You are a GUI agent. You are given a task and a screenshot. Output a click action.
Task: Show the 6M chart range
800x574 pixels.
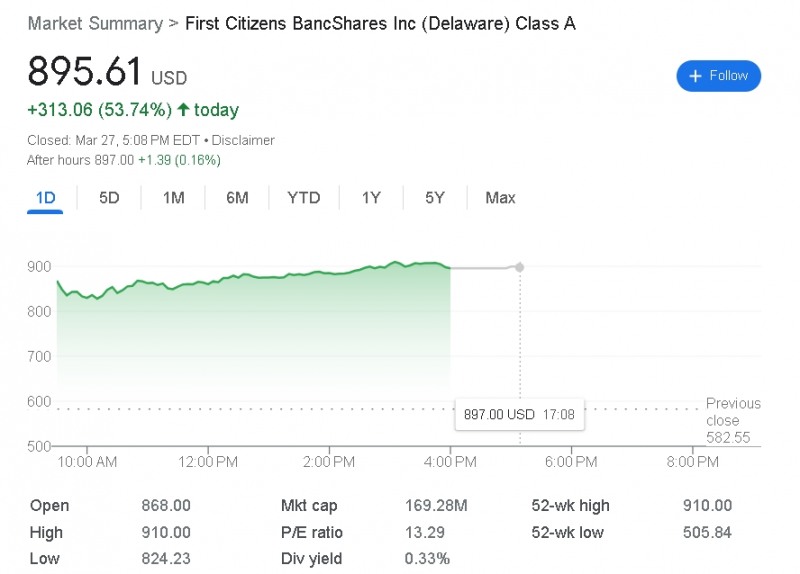[x=237, y=198]
